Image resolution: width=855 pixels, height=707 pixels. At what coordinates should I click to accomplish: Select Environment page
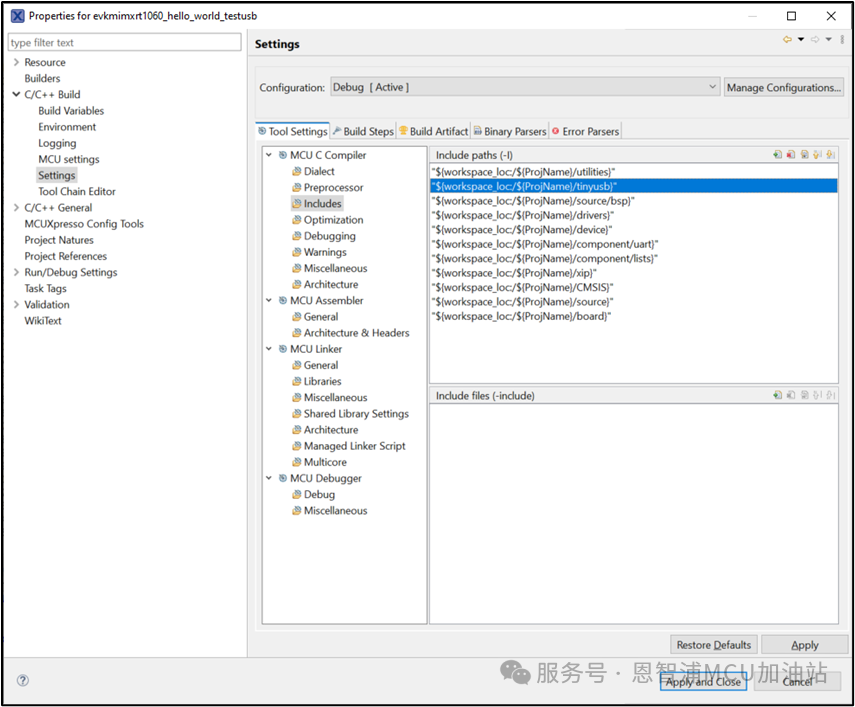pos(67,127)
